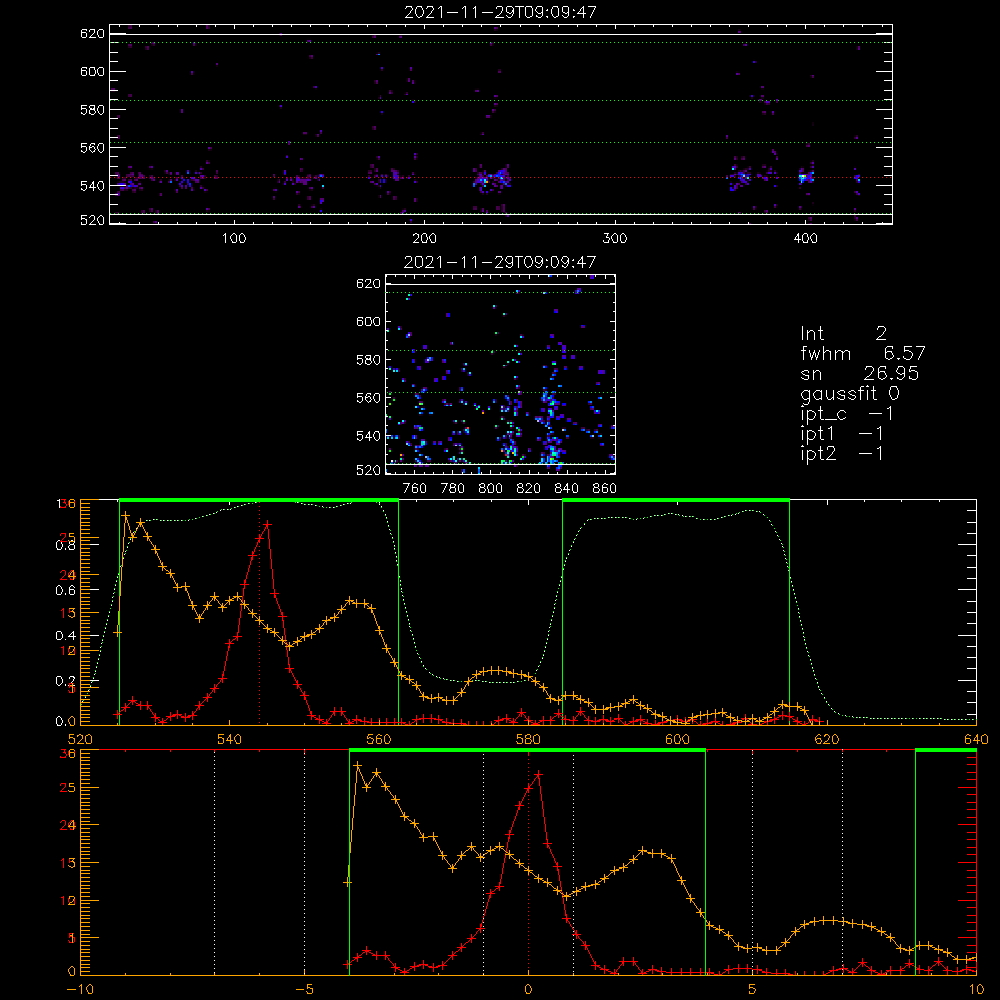Click x-axis label 800 on middle plot
1000x1000 pixels.
point(490,489)
